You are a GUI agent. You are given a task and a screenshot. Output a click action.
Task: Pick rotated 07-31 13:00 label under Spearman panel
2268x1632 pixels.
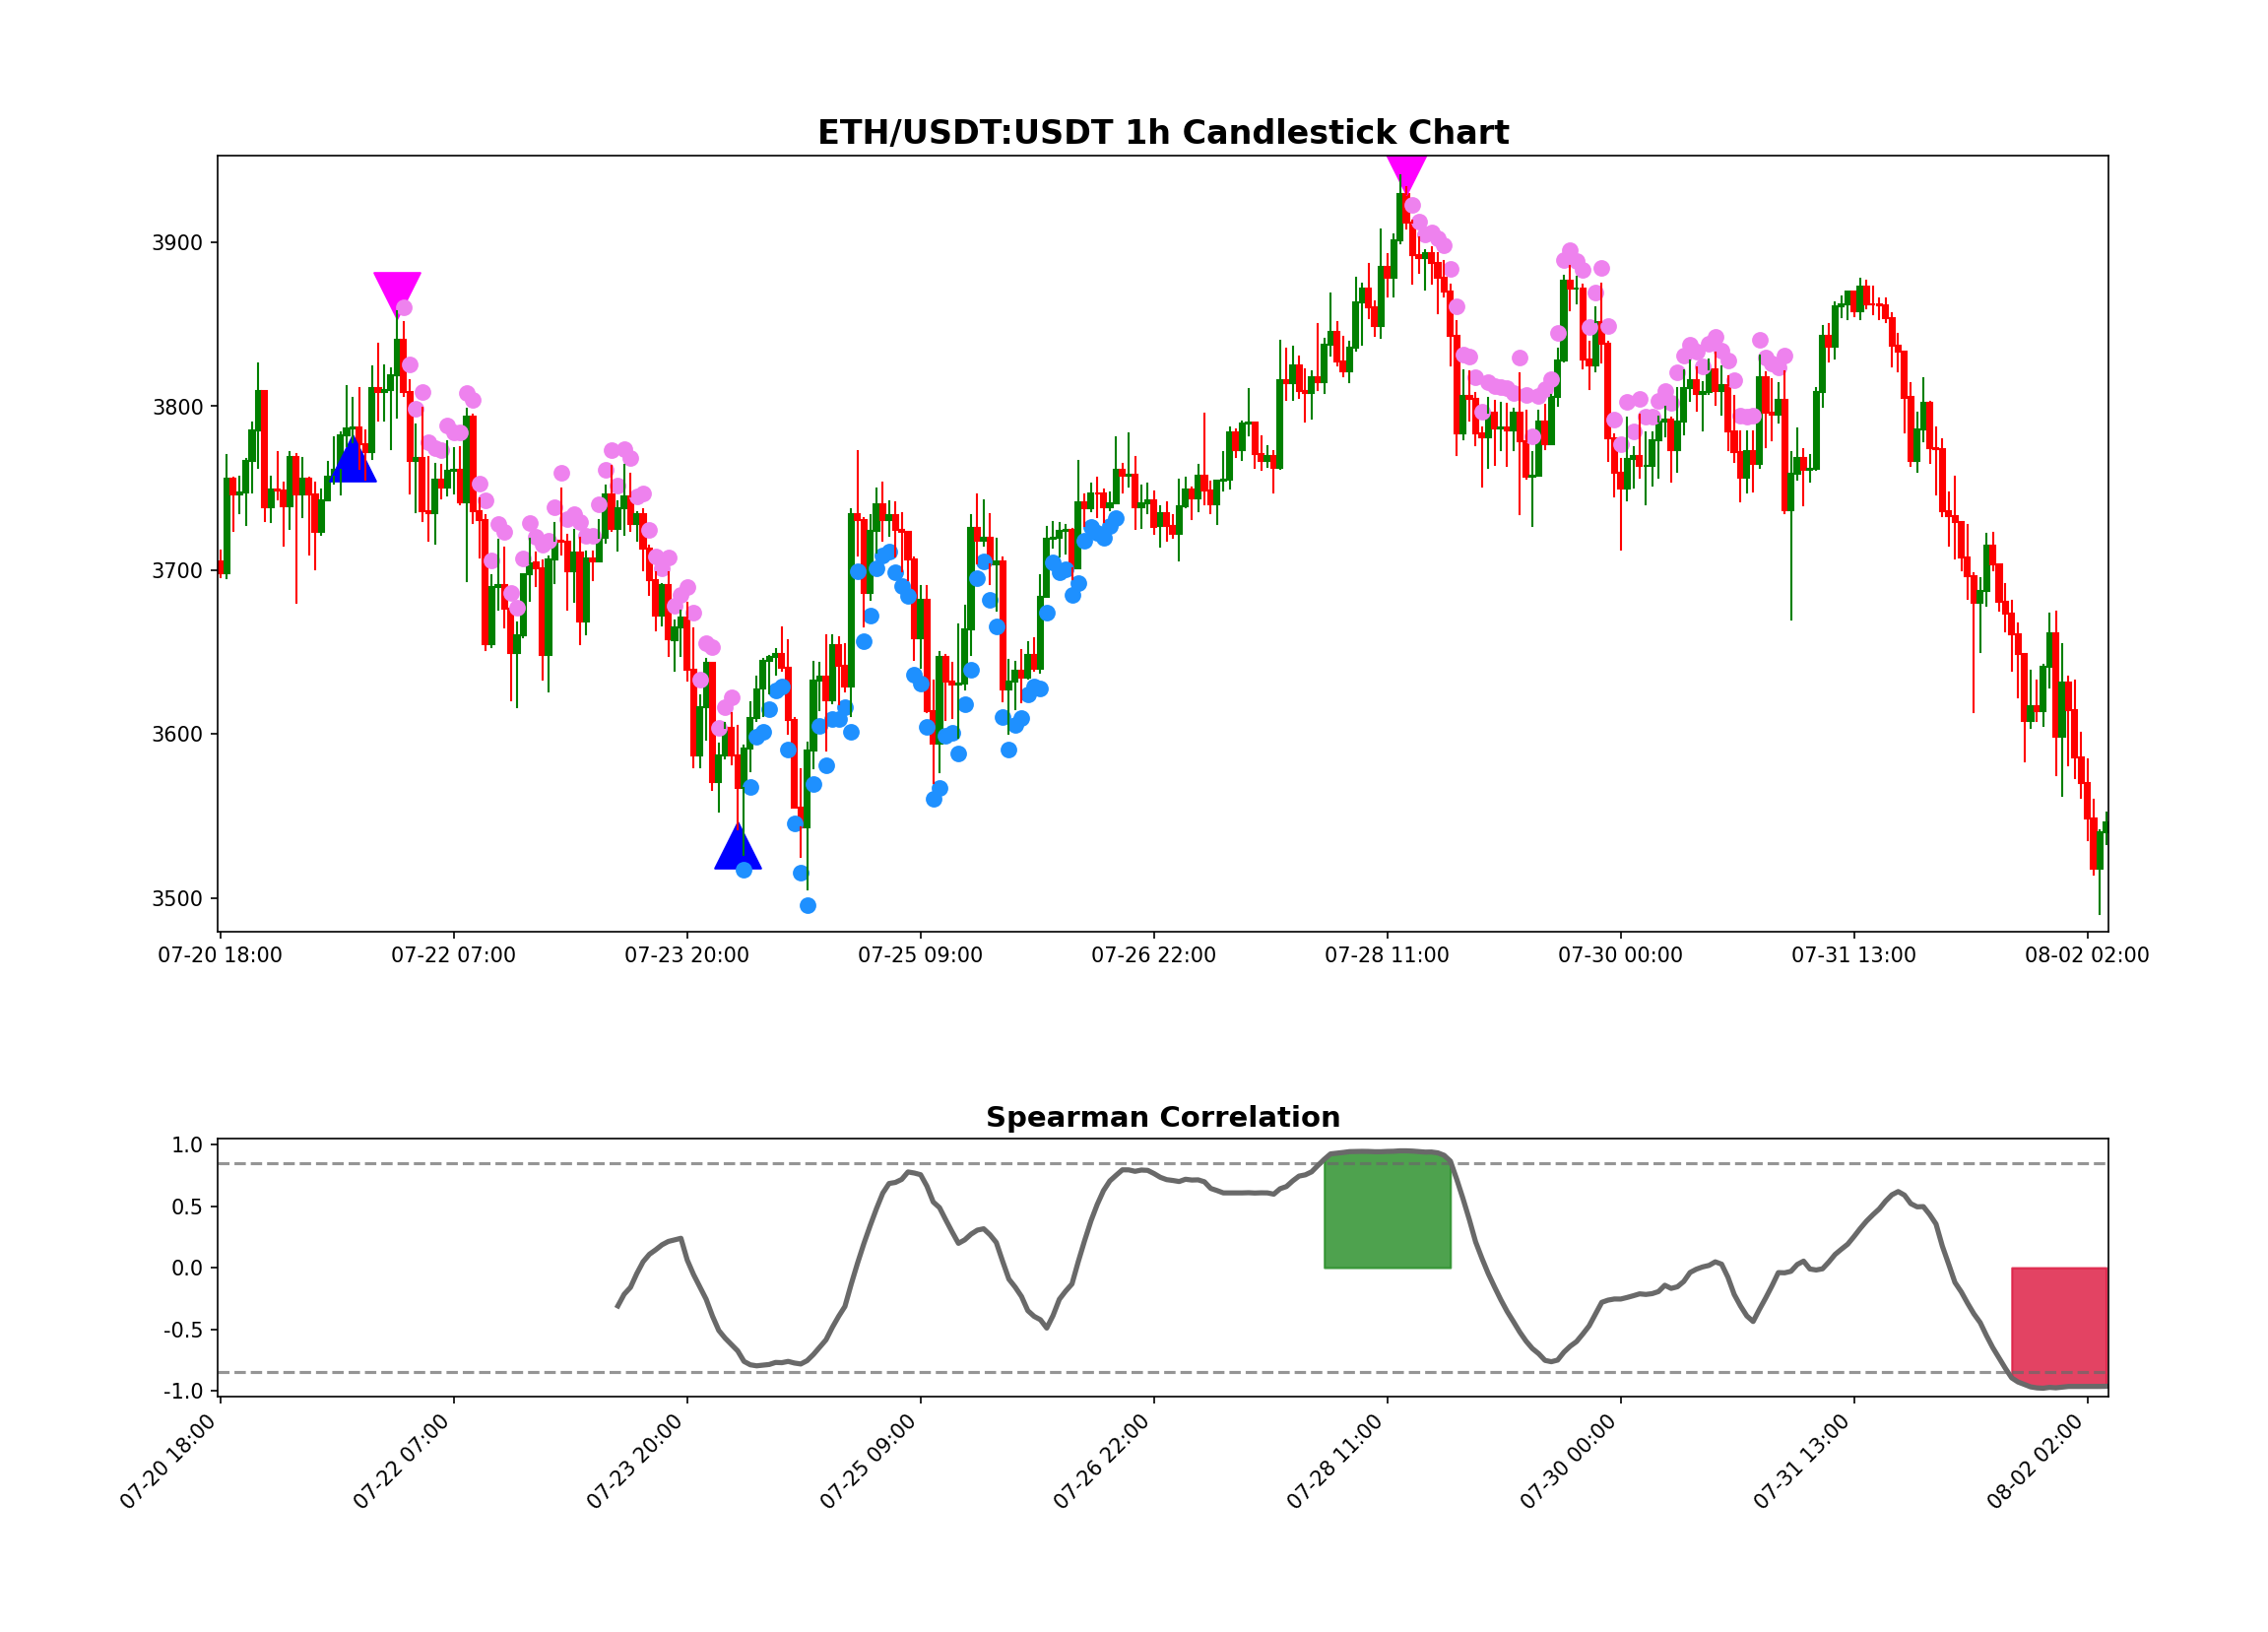pos(1802,1461)
